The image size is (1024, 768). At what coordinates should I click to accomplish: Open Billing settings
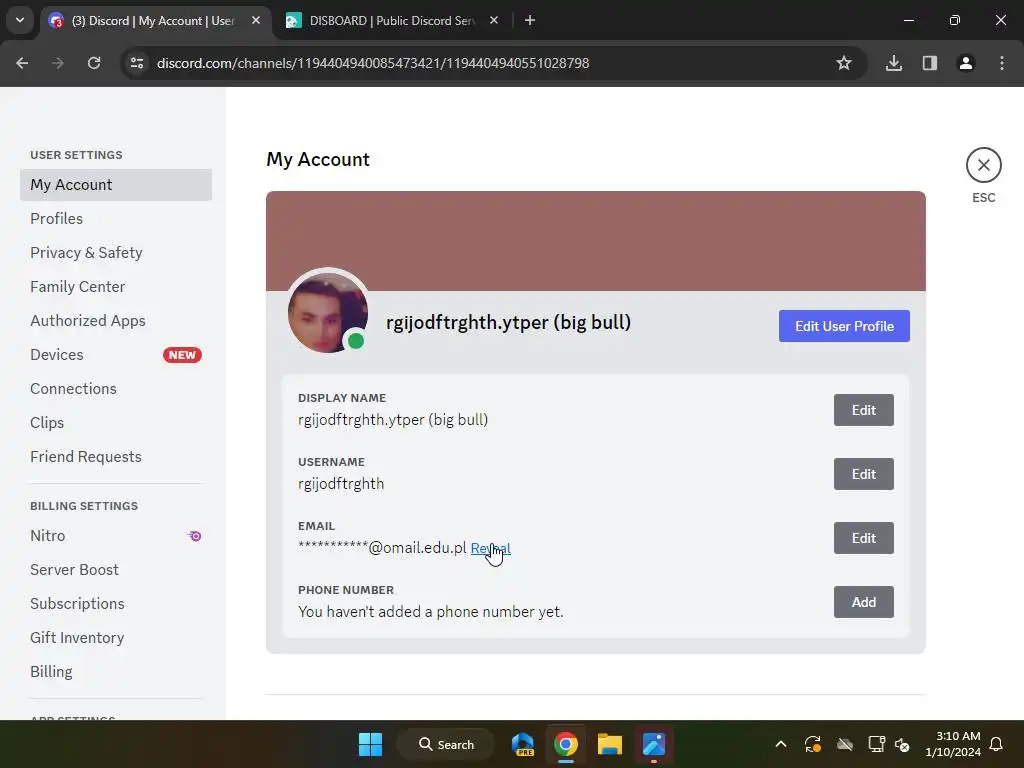116,671
